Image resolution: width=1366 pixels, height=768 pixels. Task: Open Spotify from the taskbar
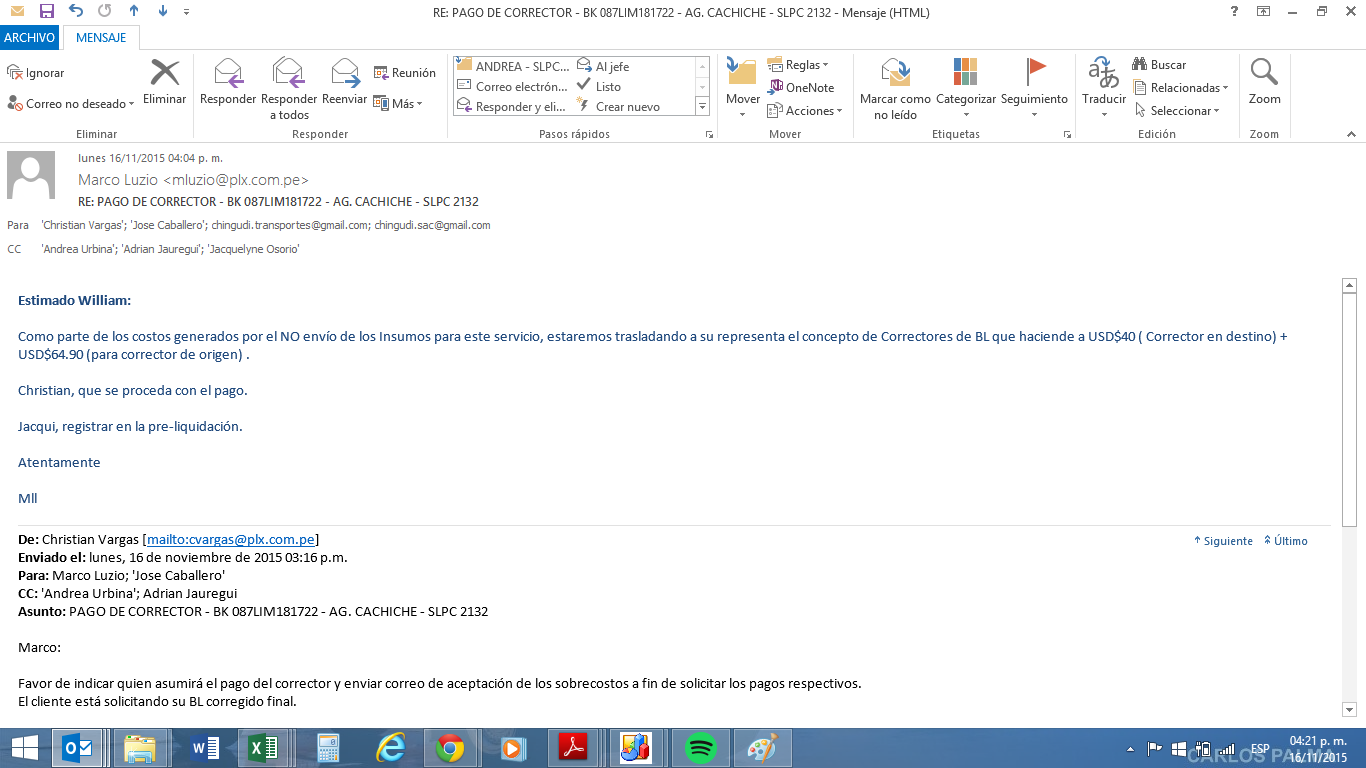[x=701, y=748]
